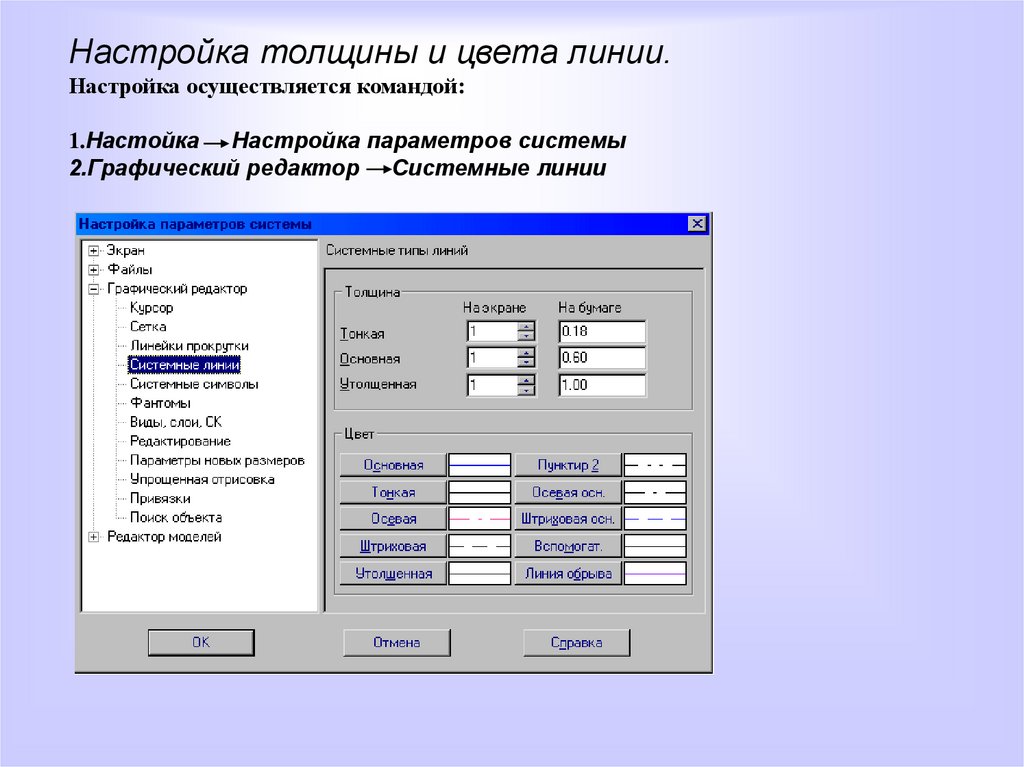This screenshot has width=1024, height=767.
Task: Click Линия обрыва purple line swatch
Action: [655, 574]
